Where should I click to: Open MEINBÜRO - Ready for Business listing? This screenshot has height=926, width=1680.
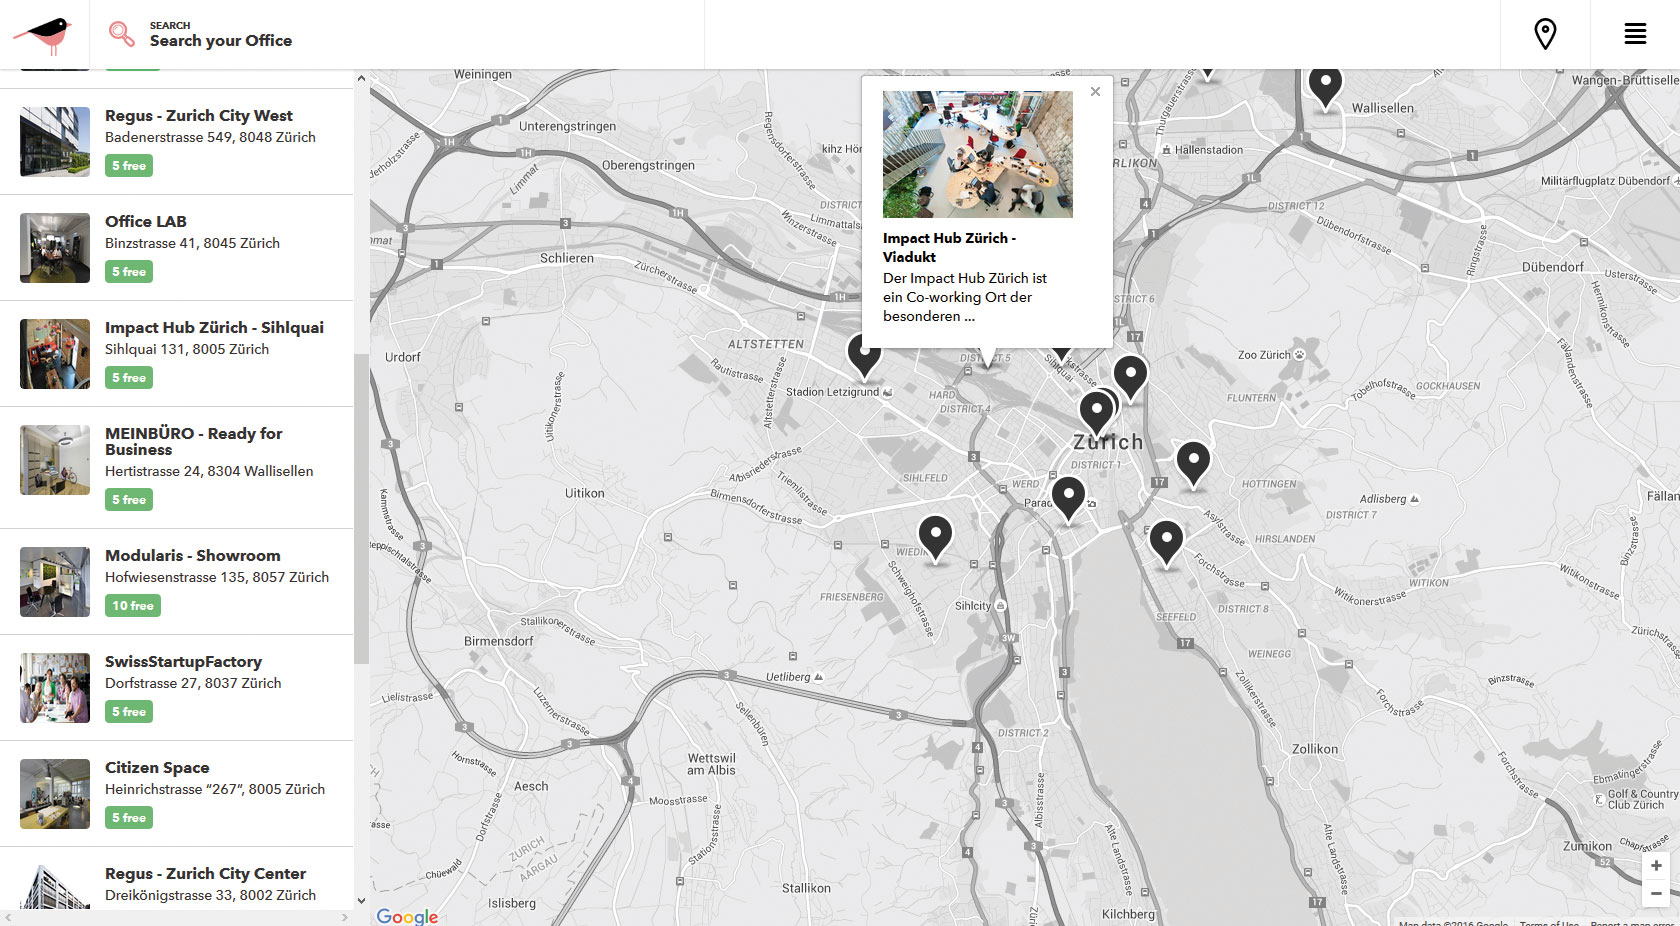pyautogui.click(x=177, y=467)
